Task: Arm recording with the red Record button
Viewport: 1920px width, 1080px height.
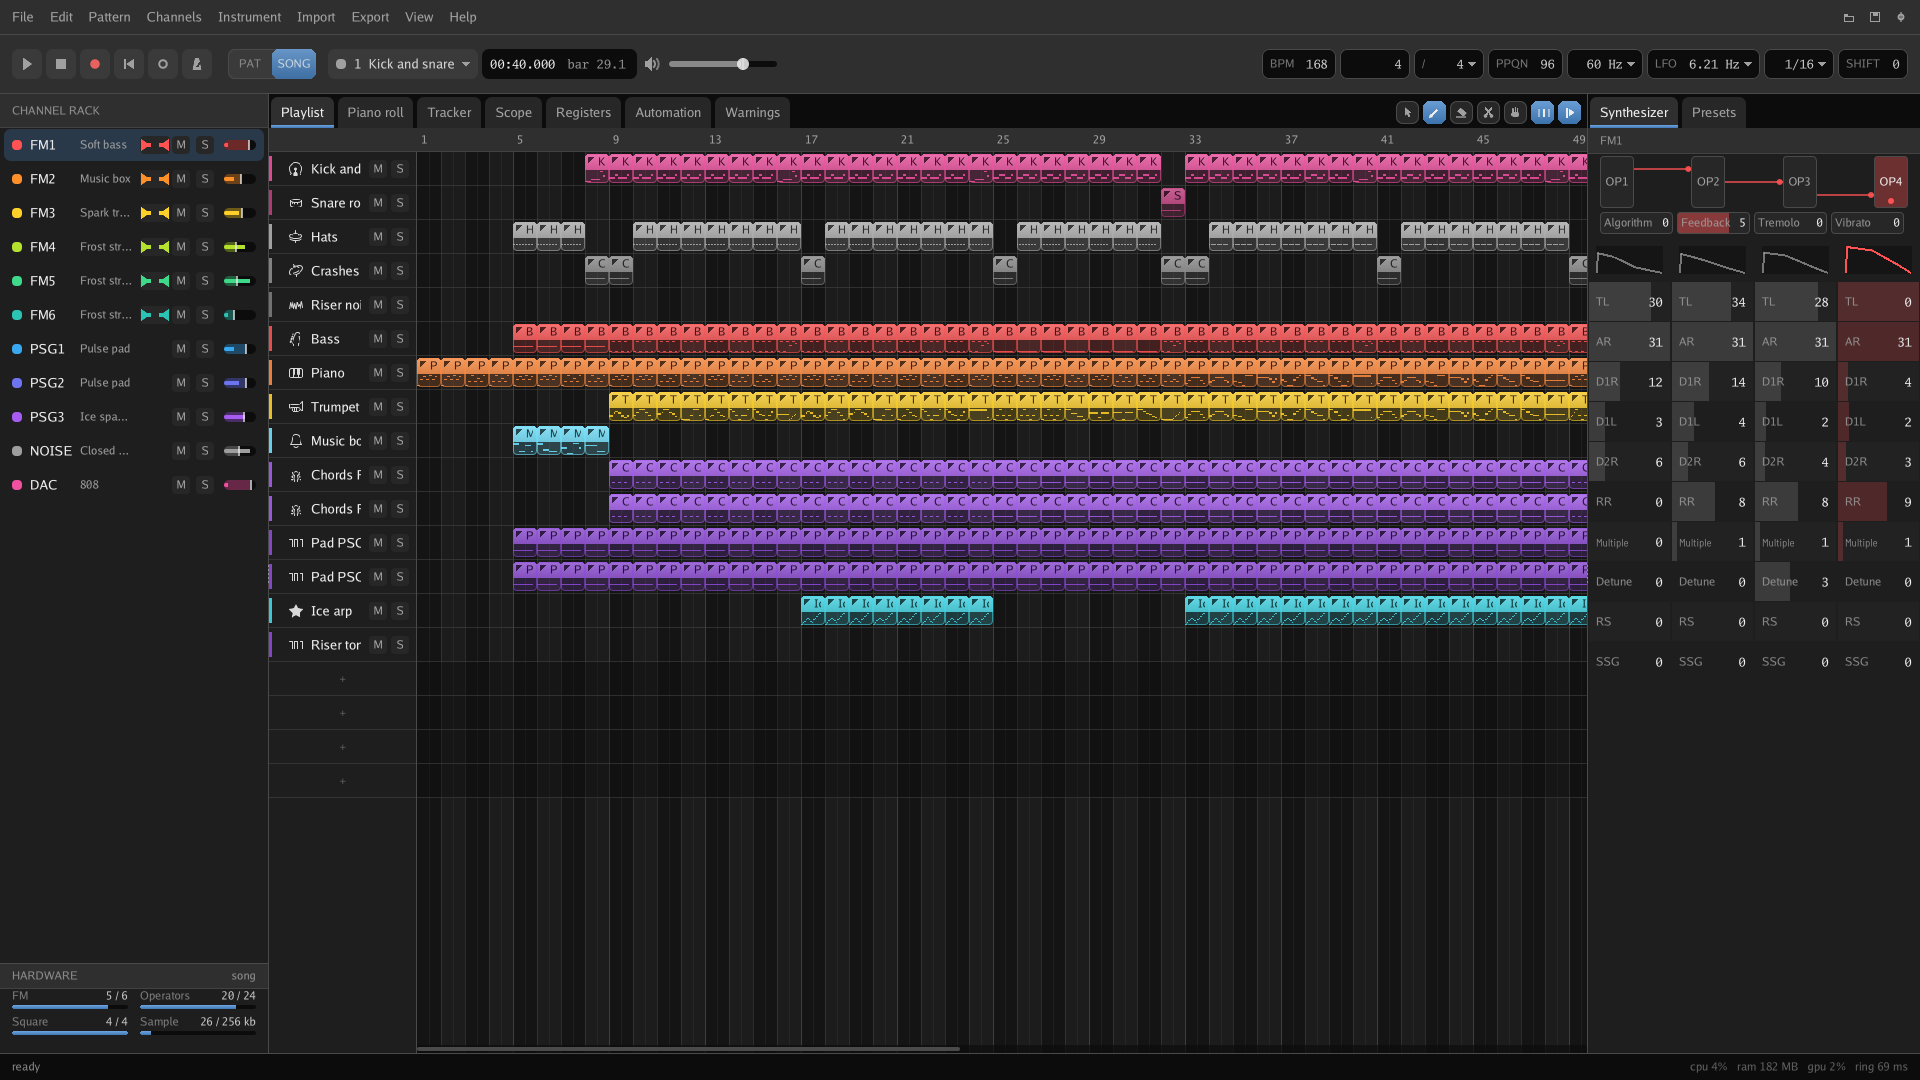Action: [x=95, y=64]
